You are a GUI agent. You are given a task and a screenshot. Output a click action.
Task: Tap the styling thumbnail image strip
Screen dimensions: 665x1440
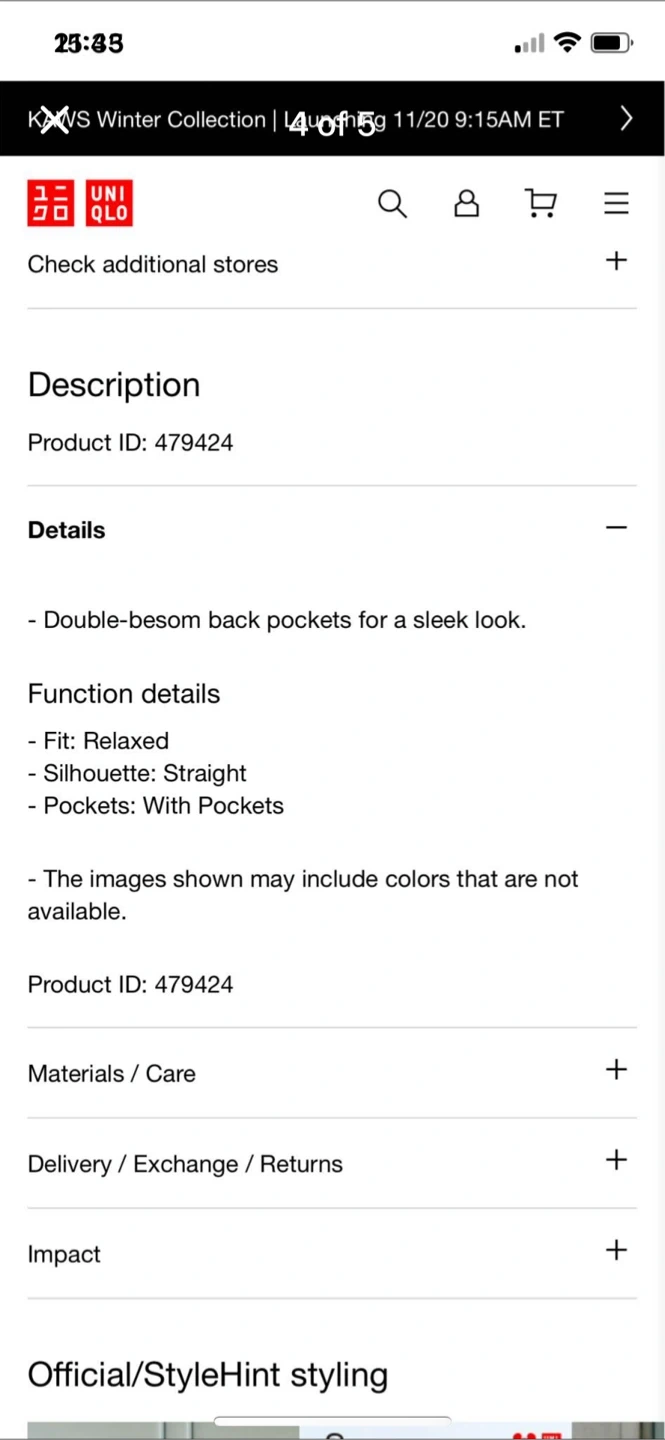coord(332,1430)
